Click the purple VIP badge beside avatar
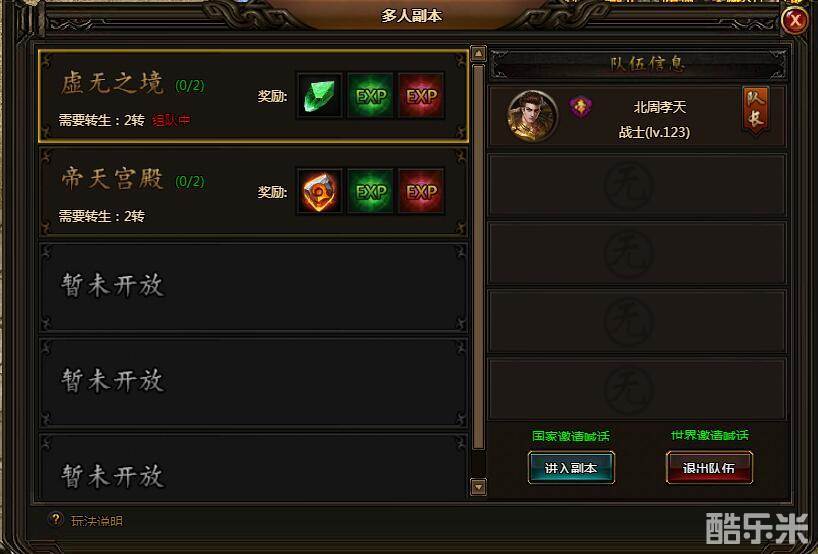Viewport: 818px width, 554px height. tap(580, 107)
